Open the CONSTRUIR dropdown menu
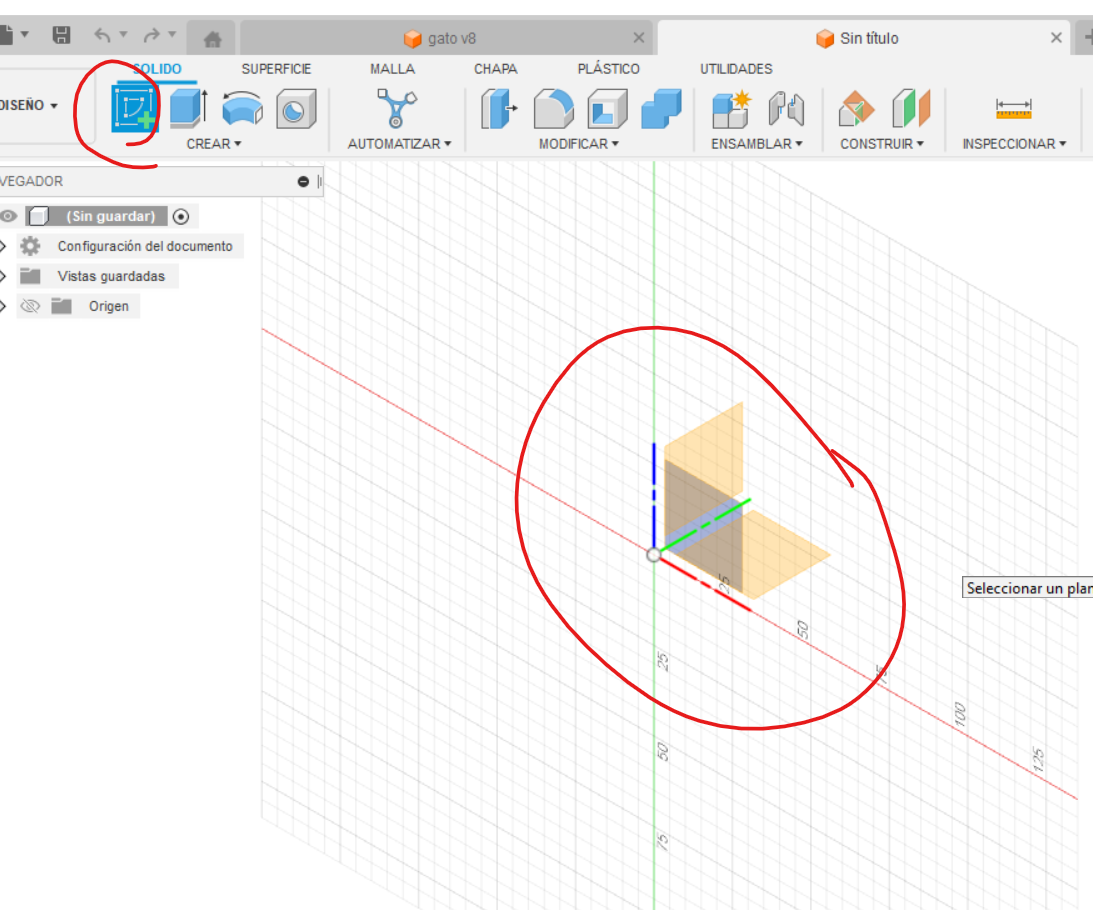This screenshot has width=1093, height=910. [882, 144]
